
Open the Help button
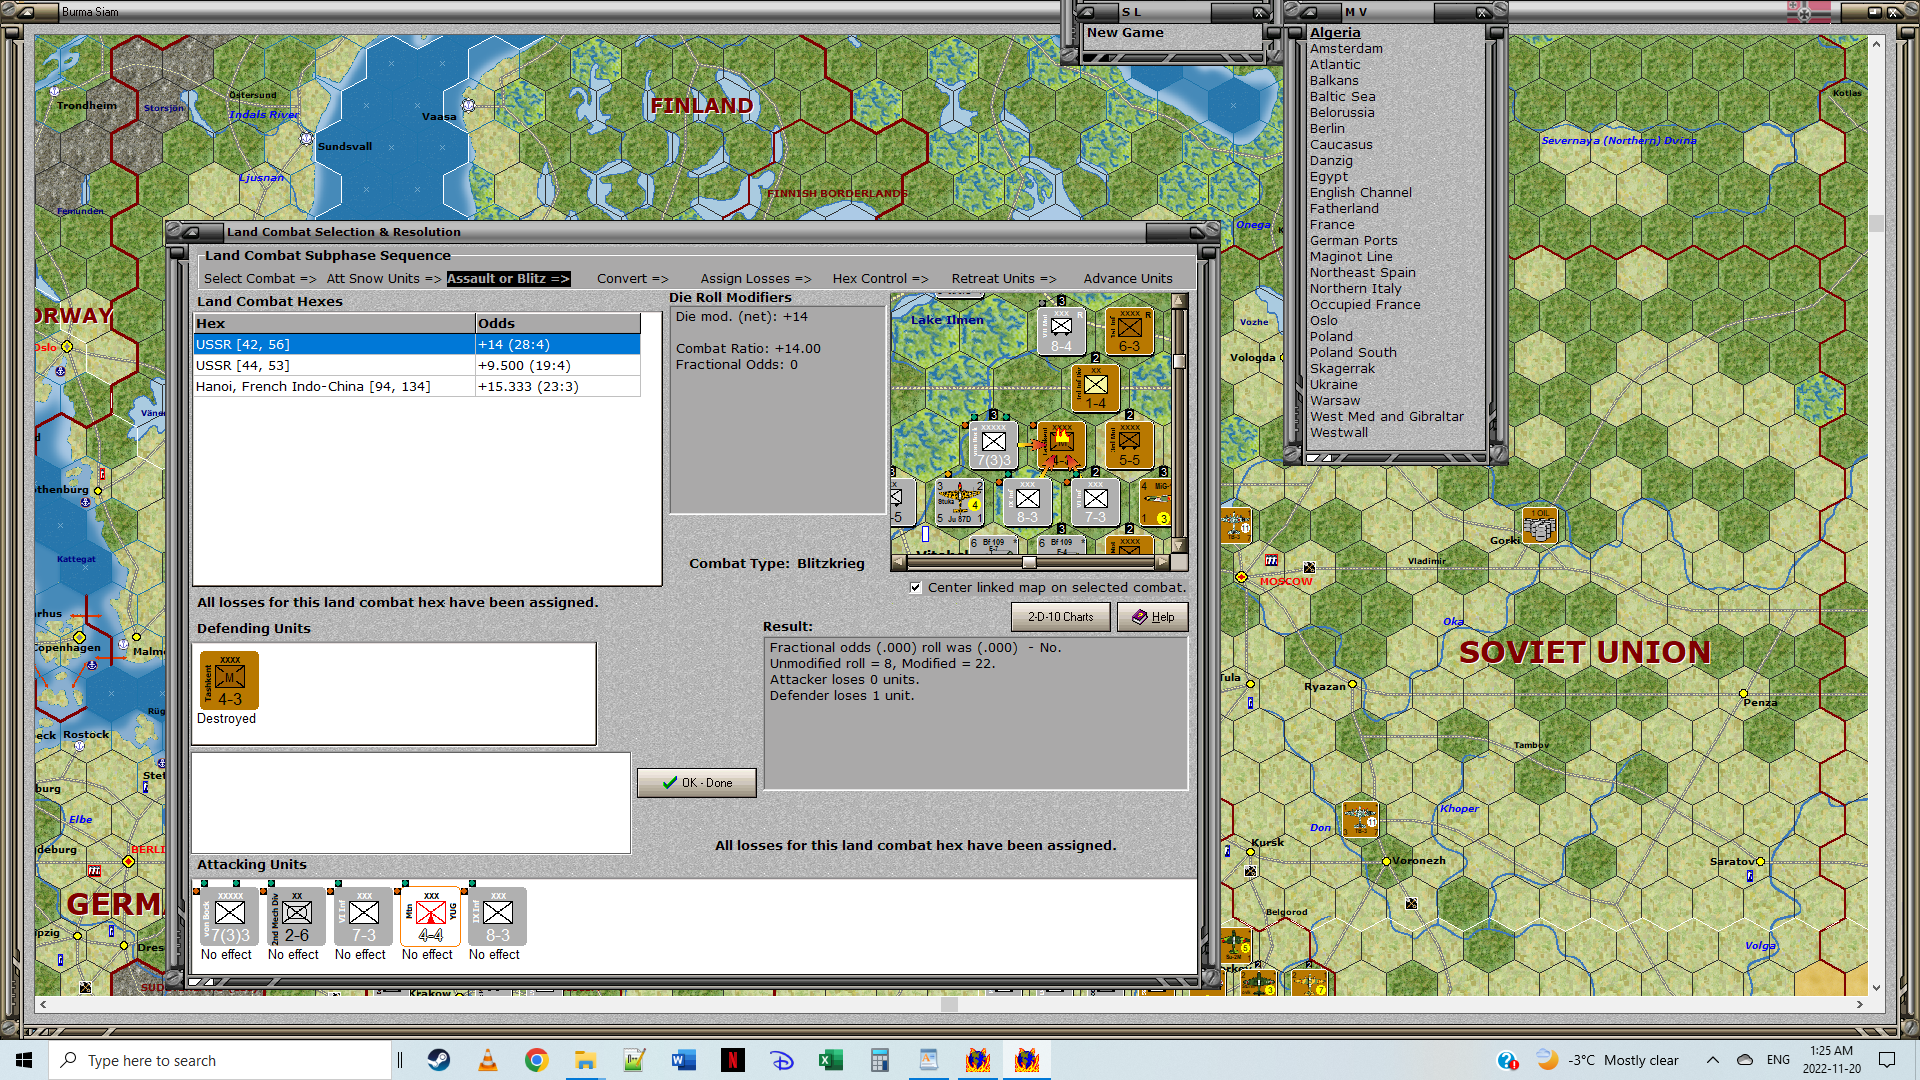coord(1152,617)
